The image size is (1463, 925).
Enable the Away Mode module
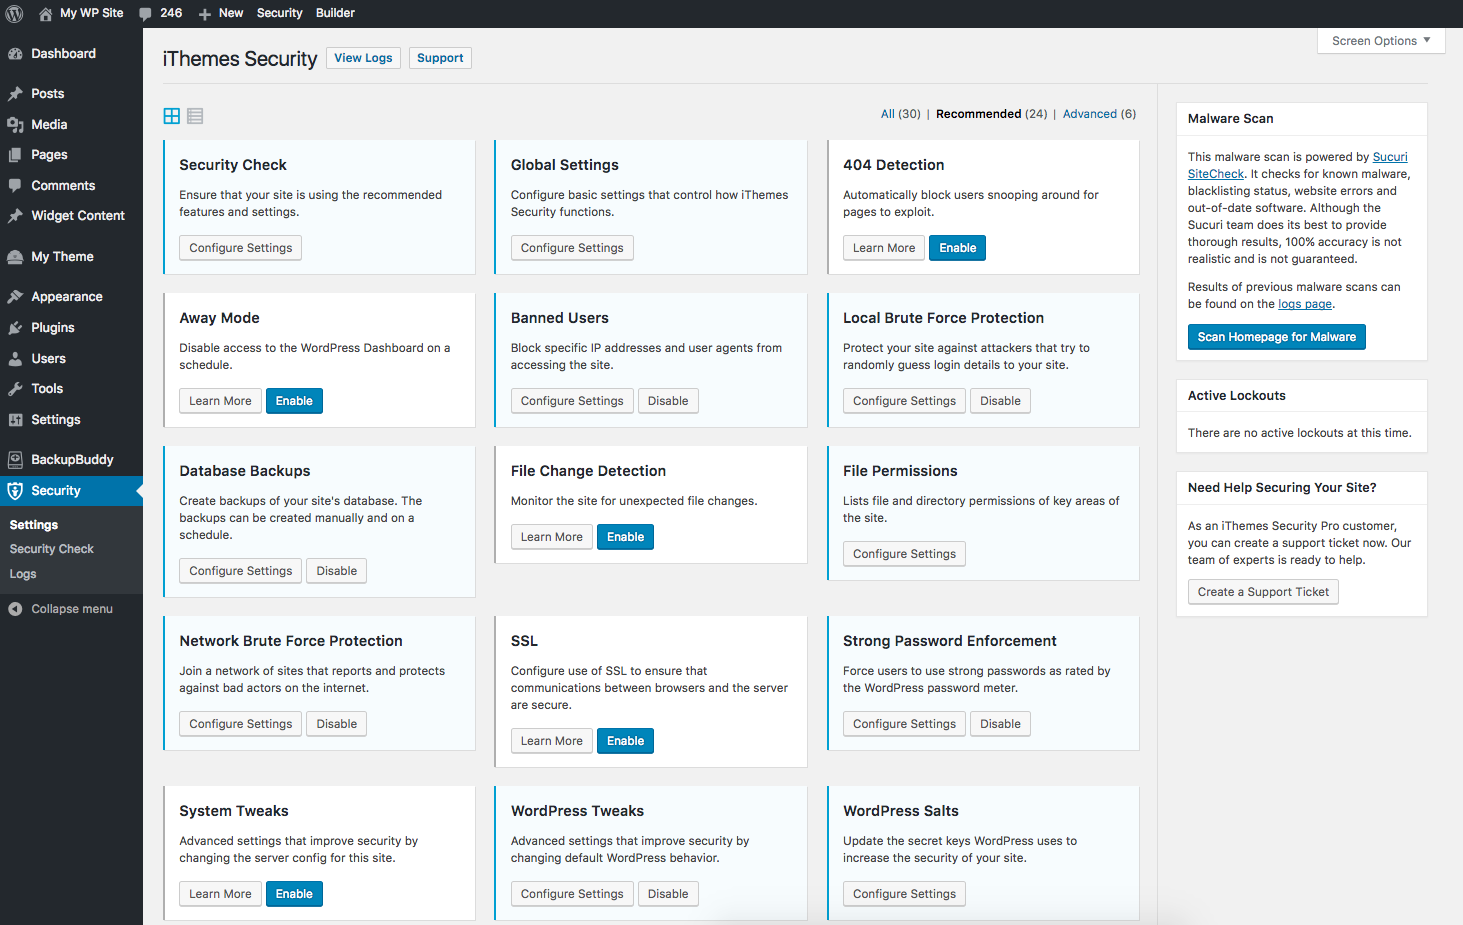294,401
